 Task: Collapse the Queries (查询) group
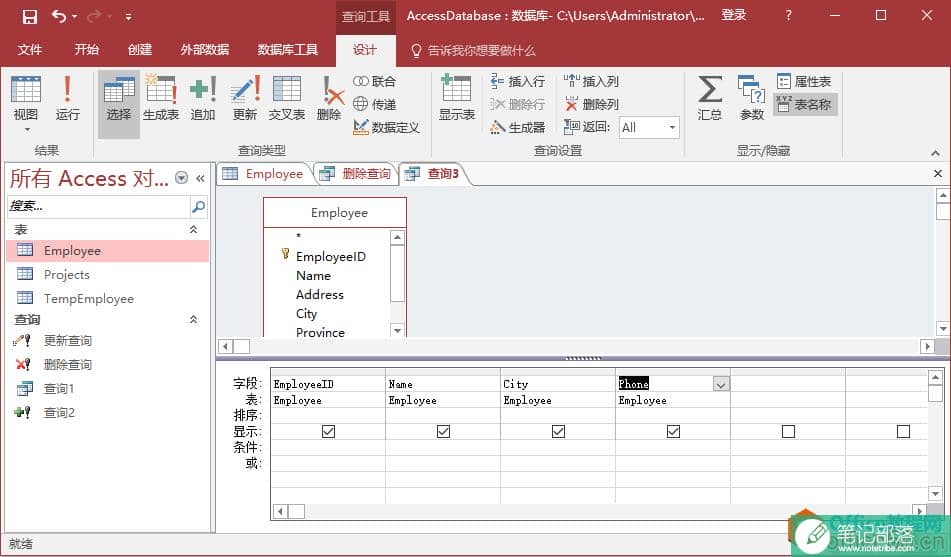pos(193,319)
